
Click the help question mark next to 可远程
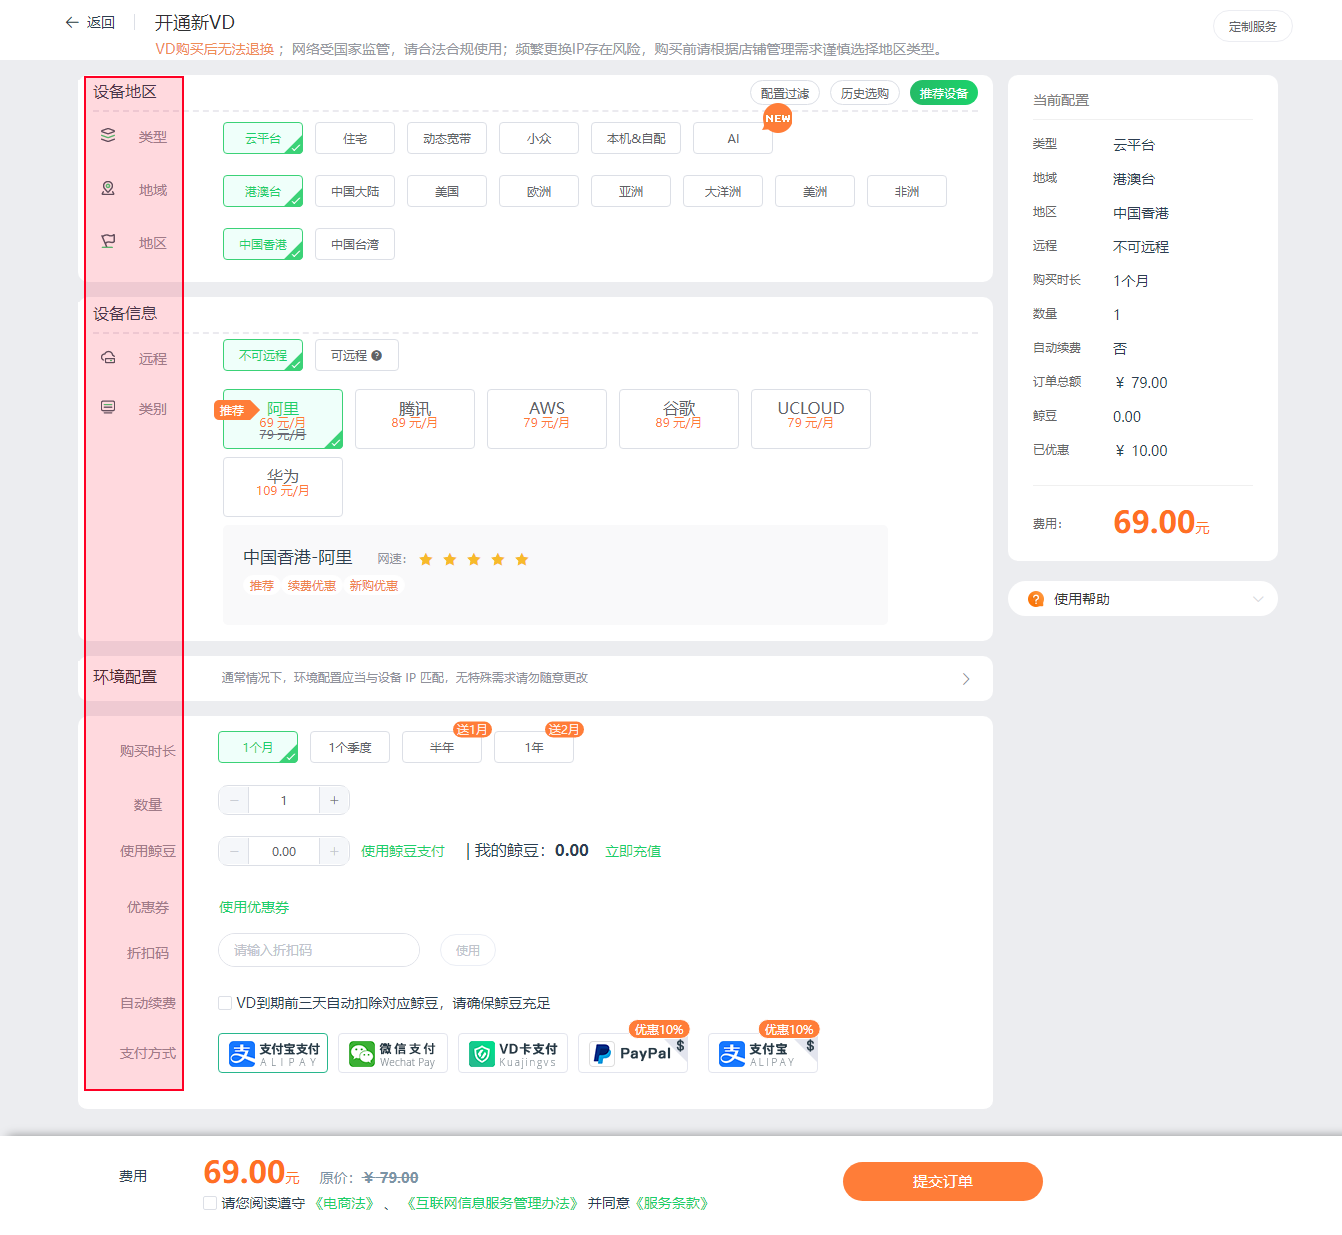click(377, 355)
